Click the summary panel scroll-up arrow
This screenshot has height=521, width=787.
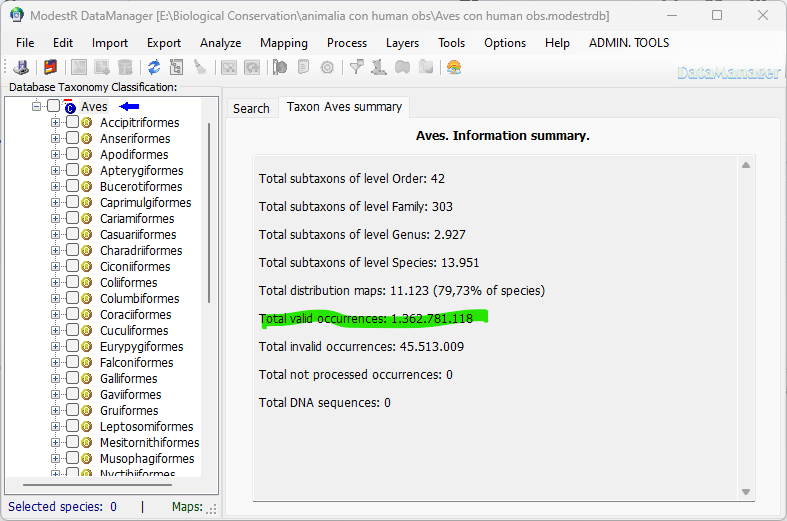pos(746,165)
